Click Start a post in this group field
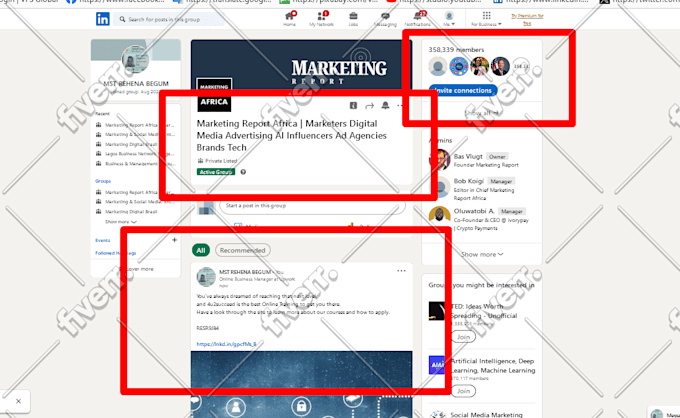This screenshot has width=680, height=418. coord(312,206)
